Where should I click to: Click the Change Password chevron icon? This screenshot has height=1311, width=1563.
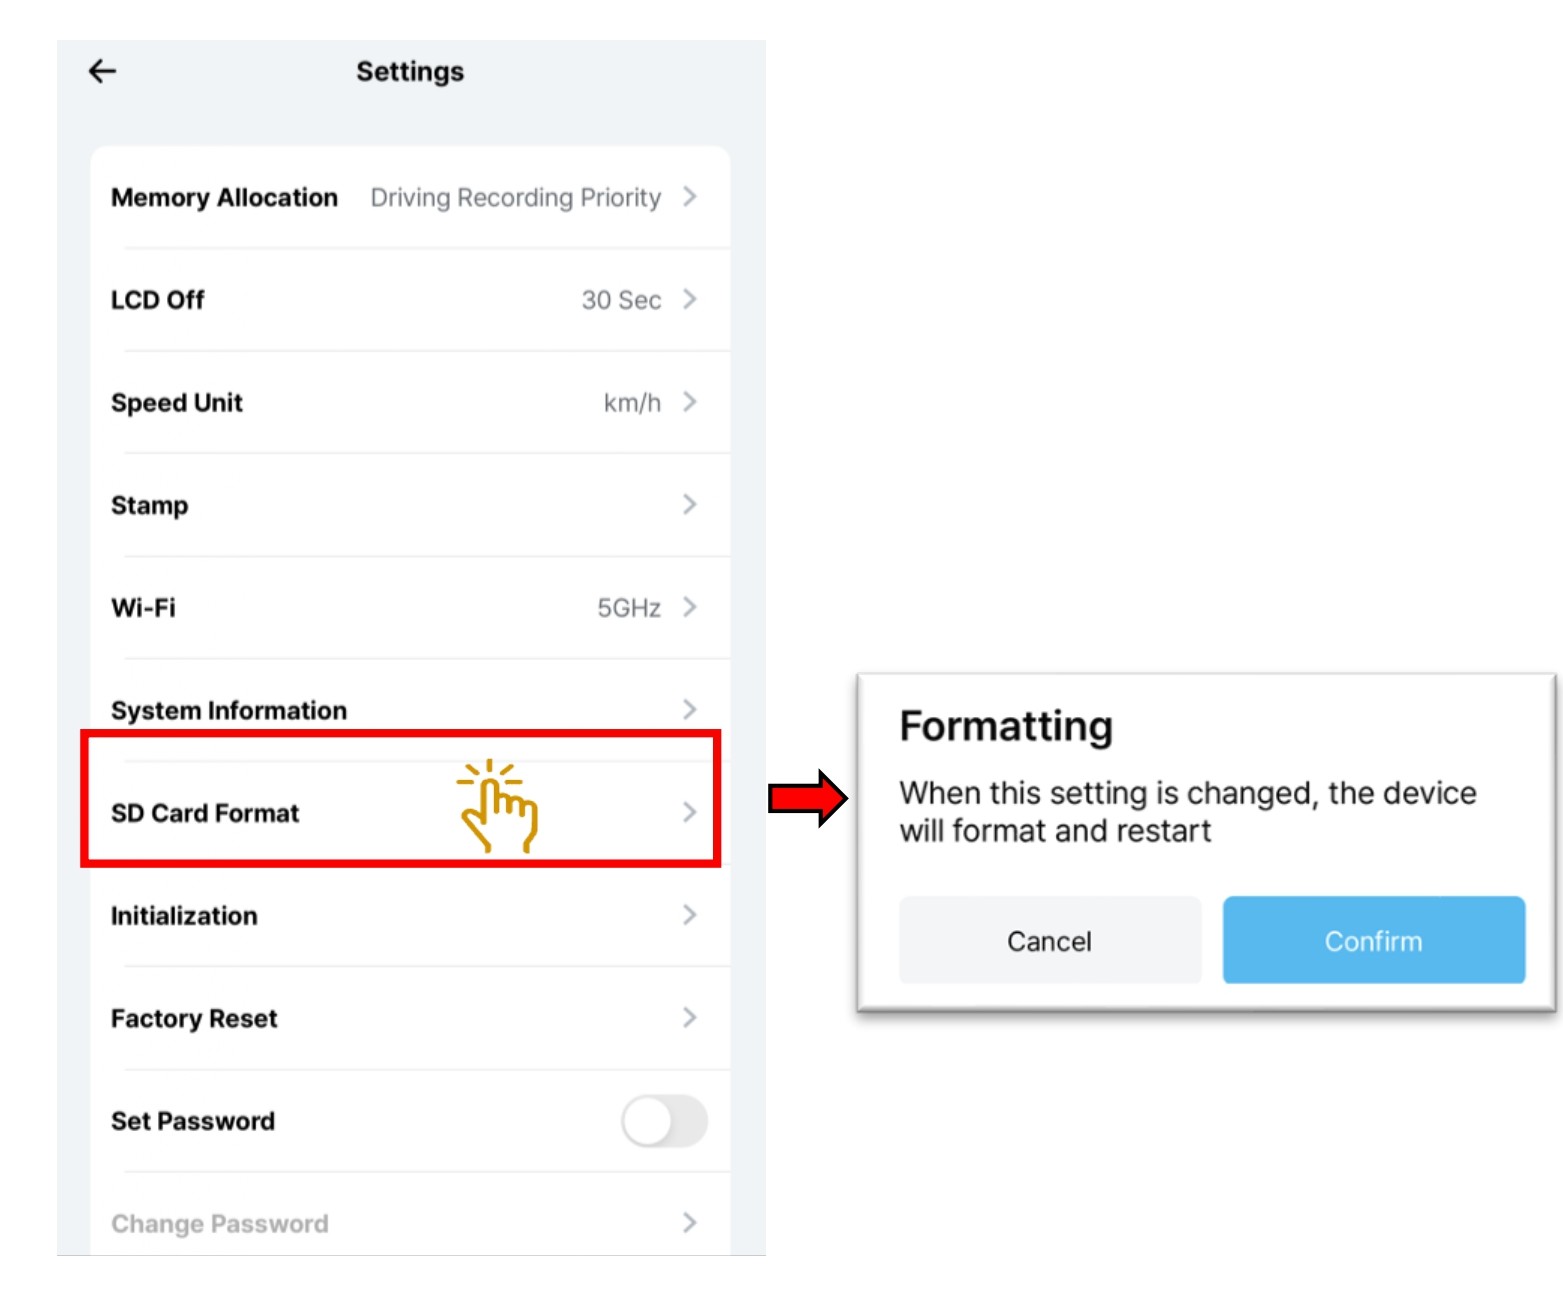(689, 1222)
